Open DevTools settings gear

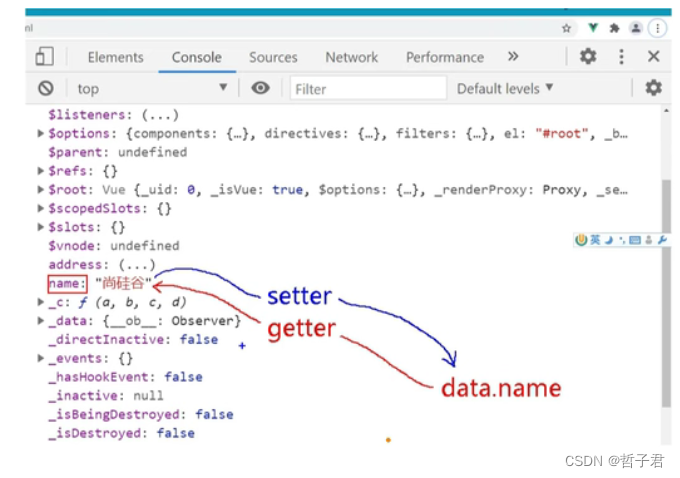(x=588, y=56)
